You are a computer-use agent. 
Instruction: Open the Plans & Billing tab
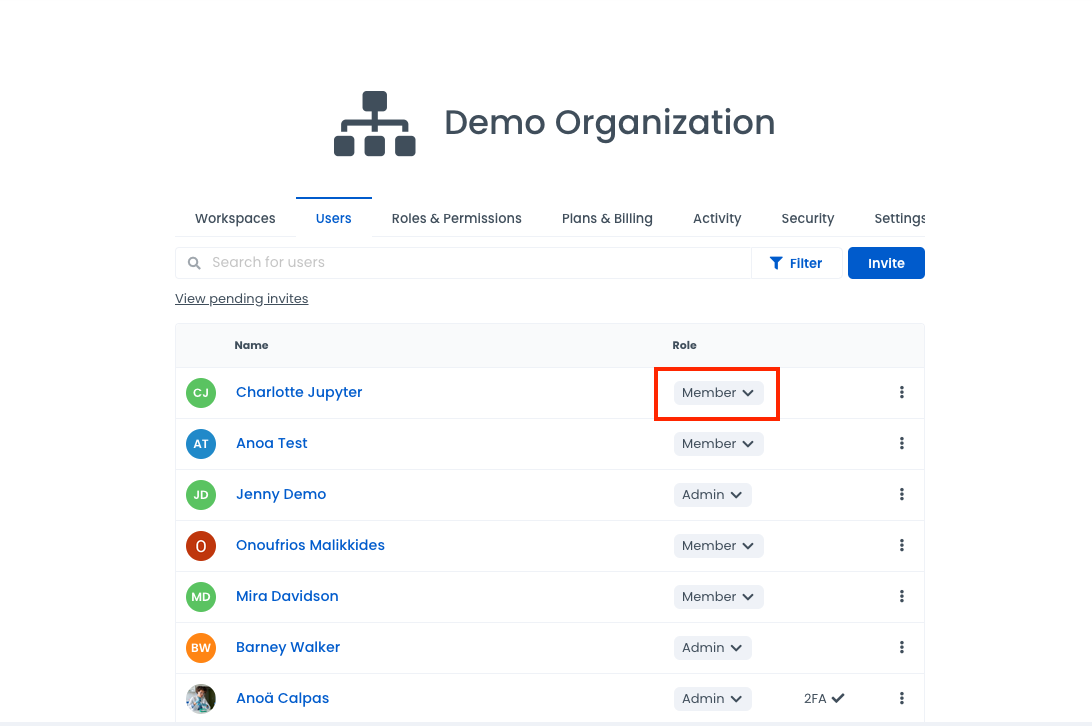[607, 219]
